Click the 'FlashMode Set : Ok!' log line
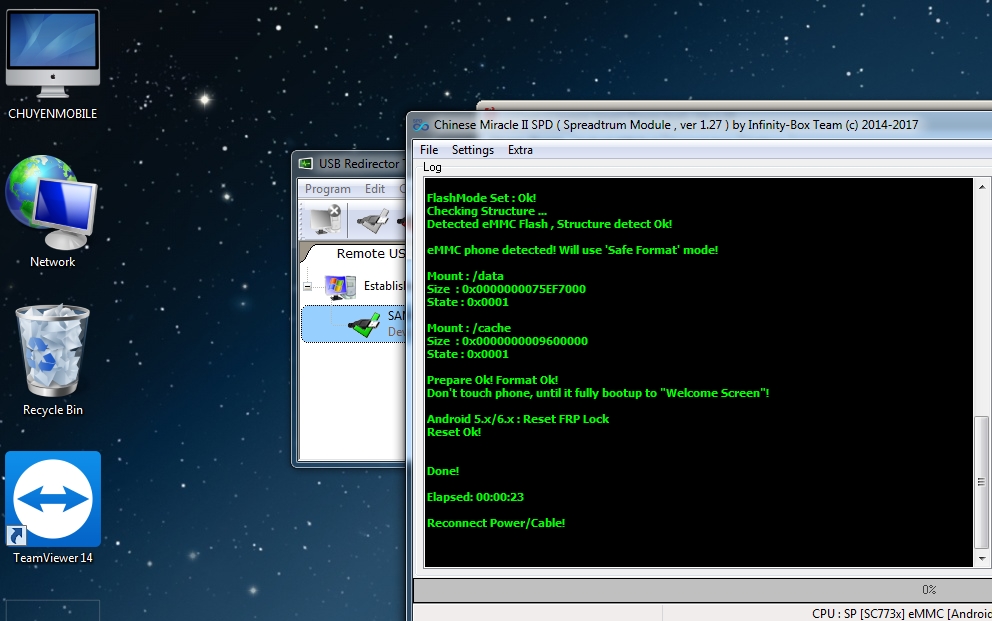 click(x=481, y=198)
